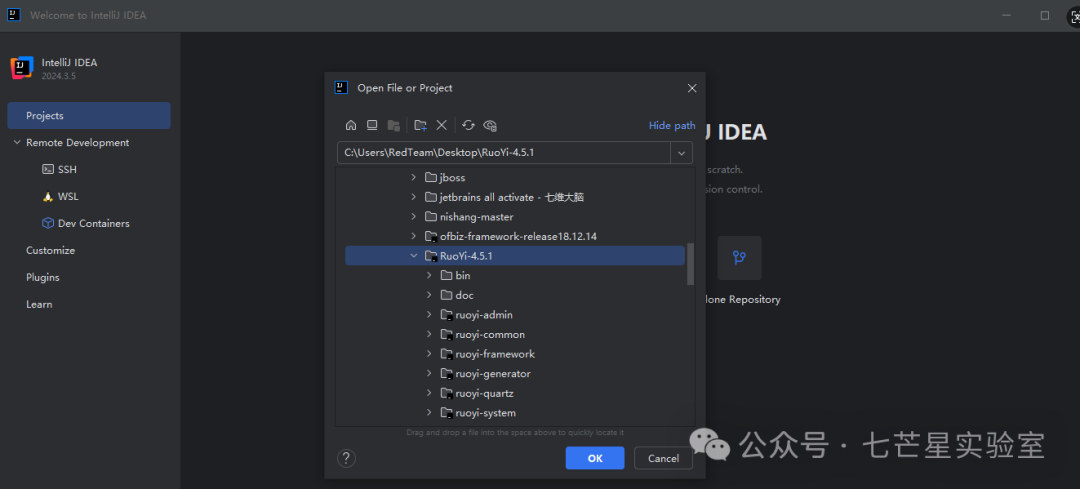Screen dimensions: 1080x489
Task: Select RuoYi-4.5.1 project folder
Action: [515, 256]
